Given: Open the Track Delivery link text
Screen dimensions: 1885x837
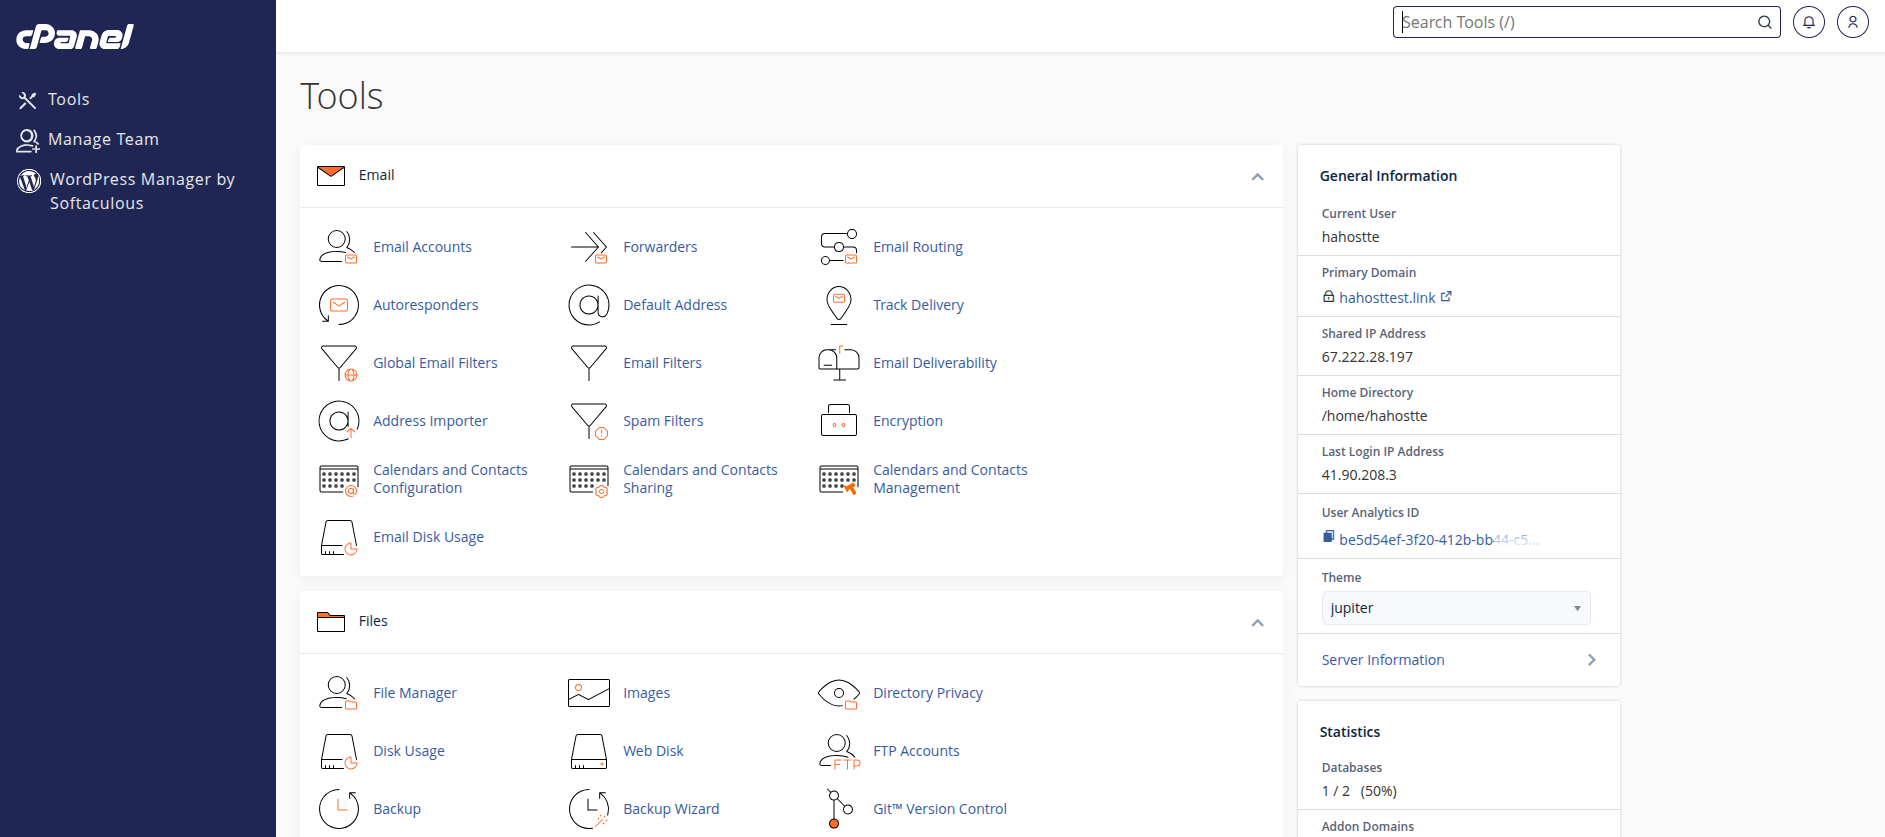Looking at the screenshot, I should (x=918, y=305).
